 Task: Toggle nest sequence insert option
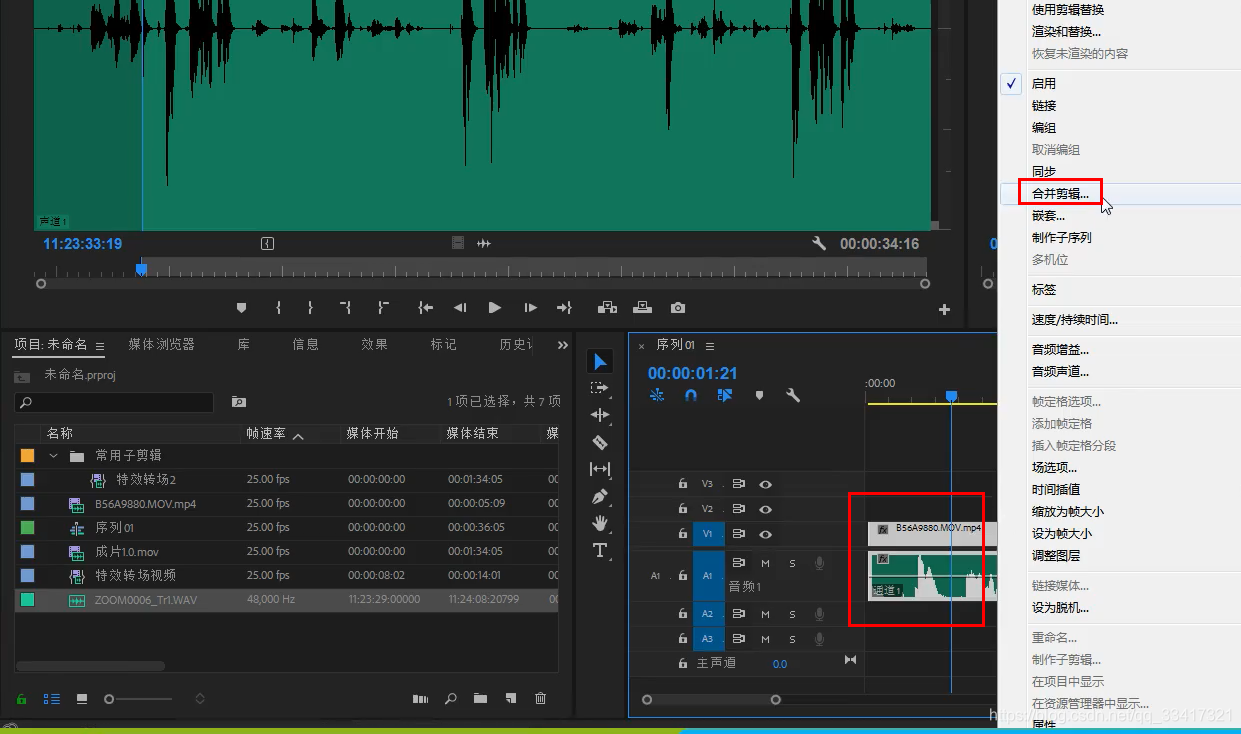click(657, 395)
